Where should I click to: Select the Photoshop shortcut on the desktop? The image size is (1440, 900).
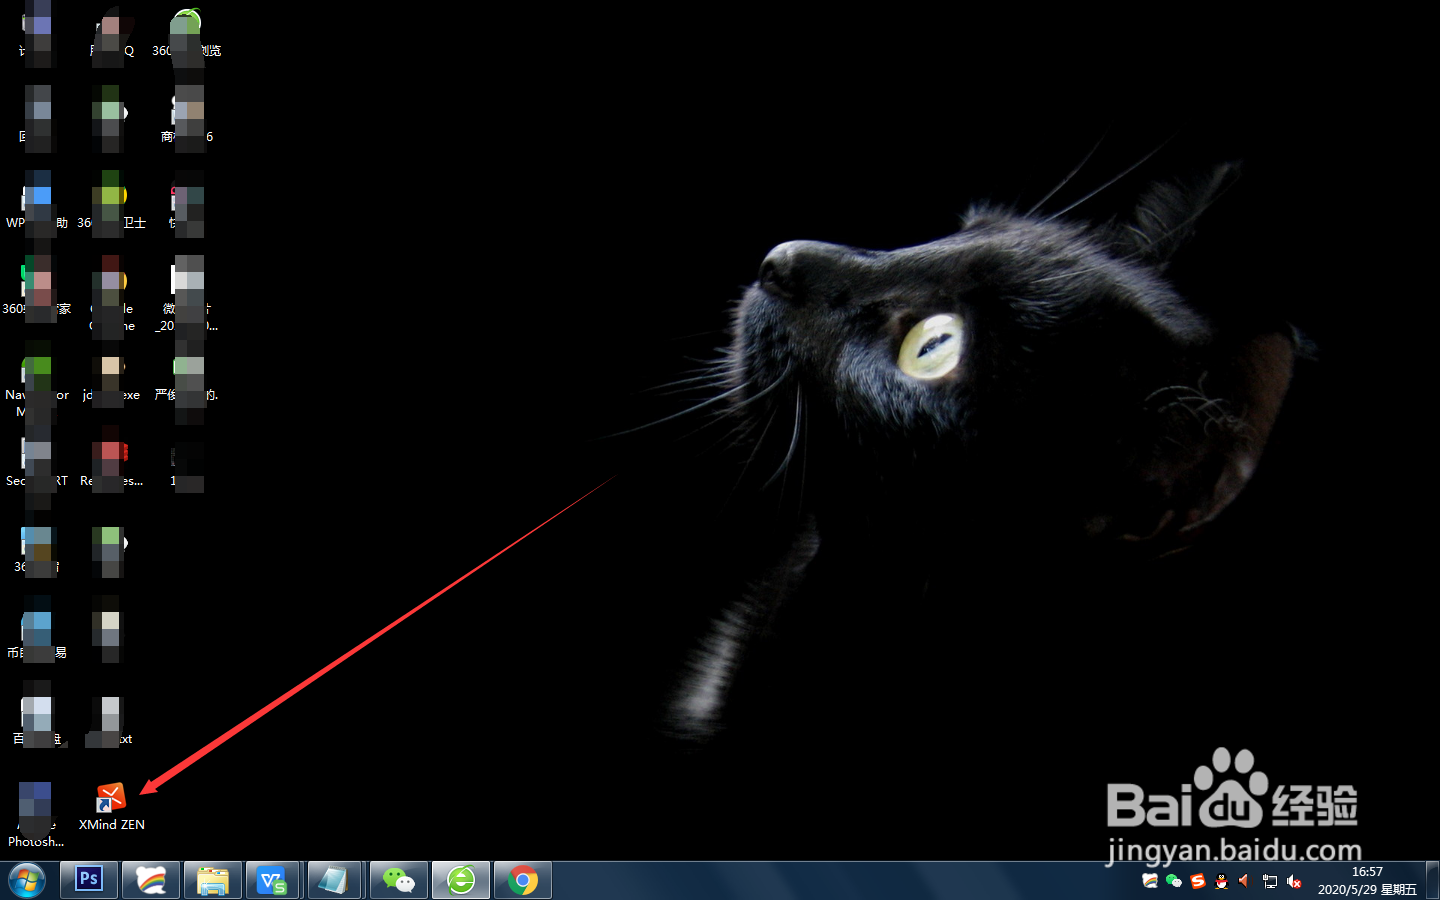36,814
